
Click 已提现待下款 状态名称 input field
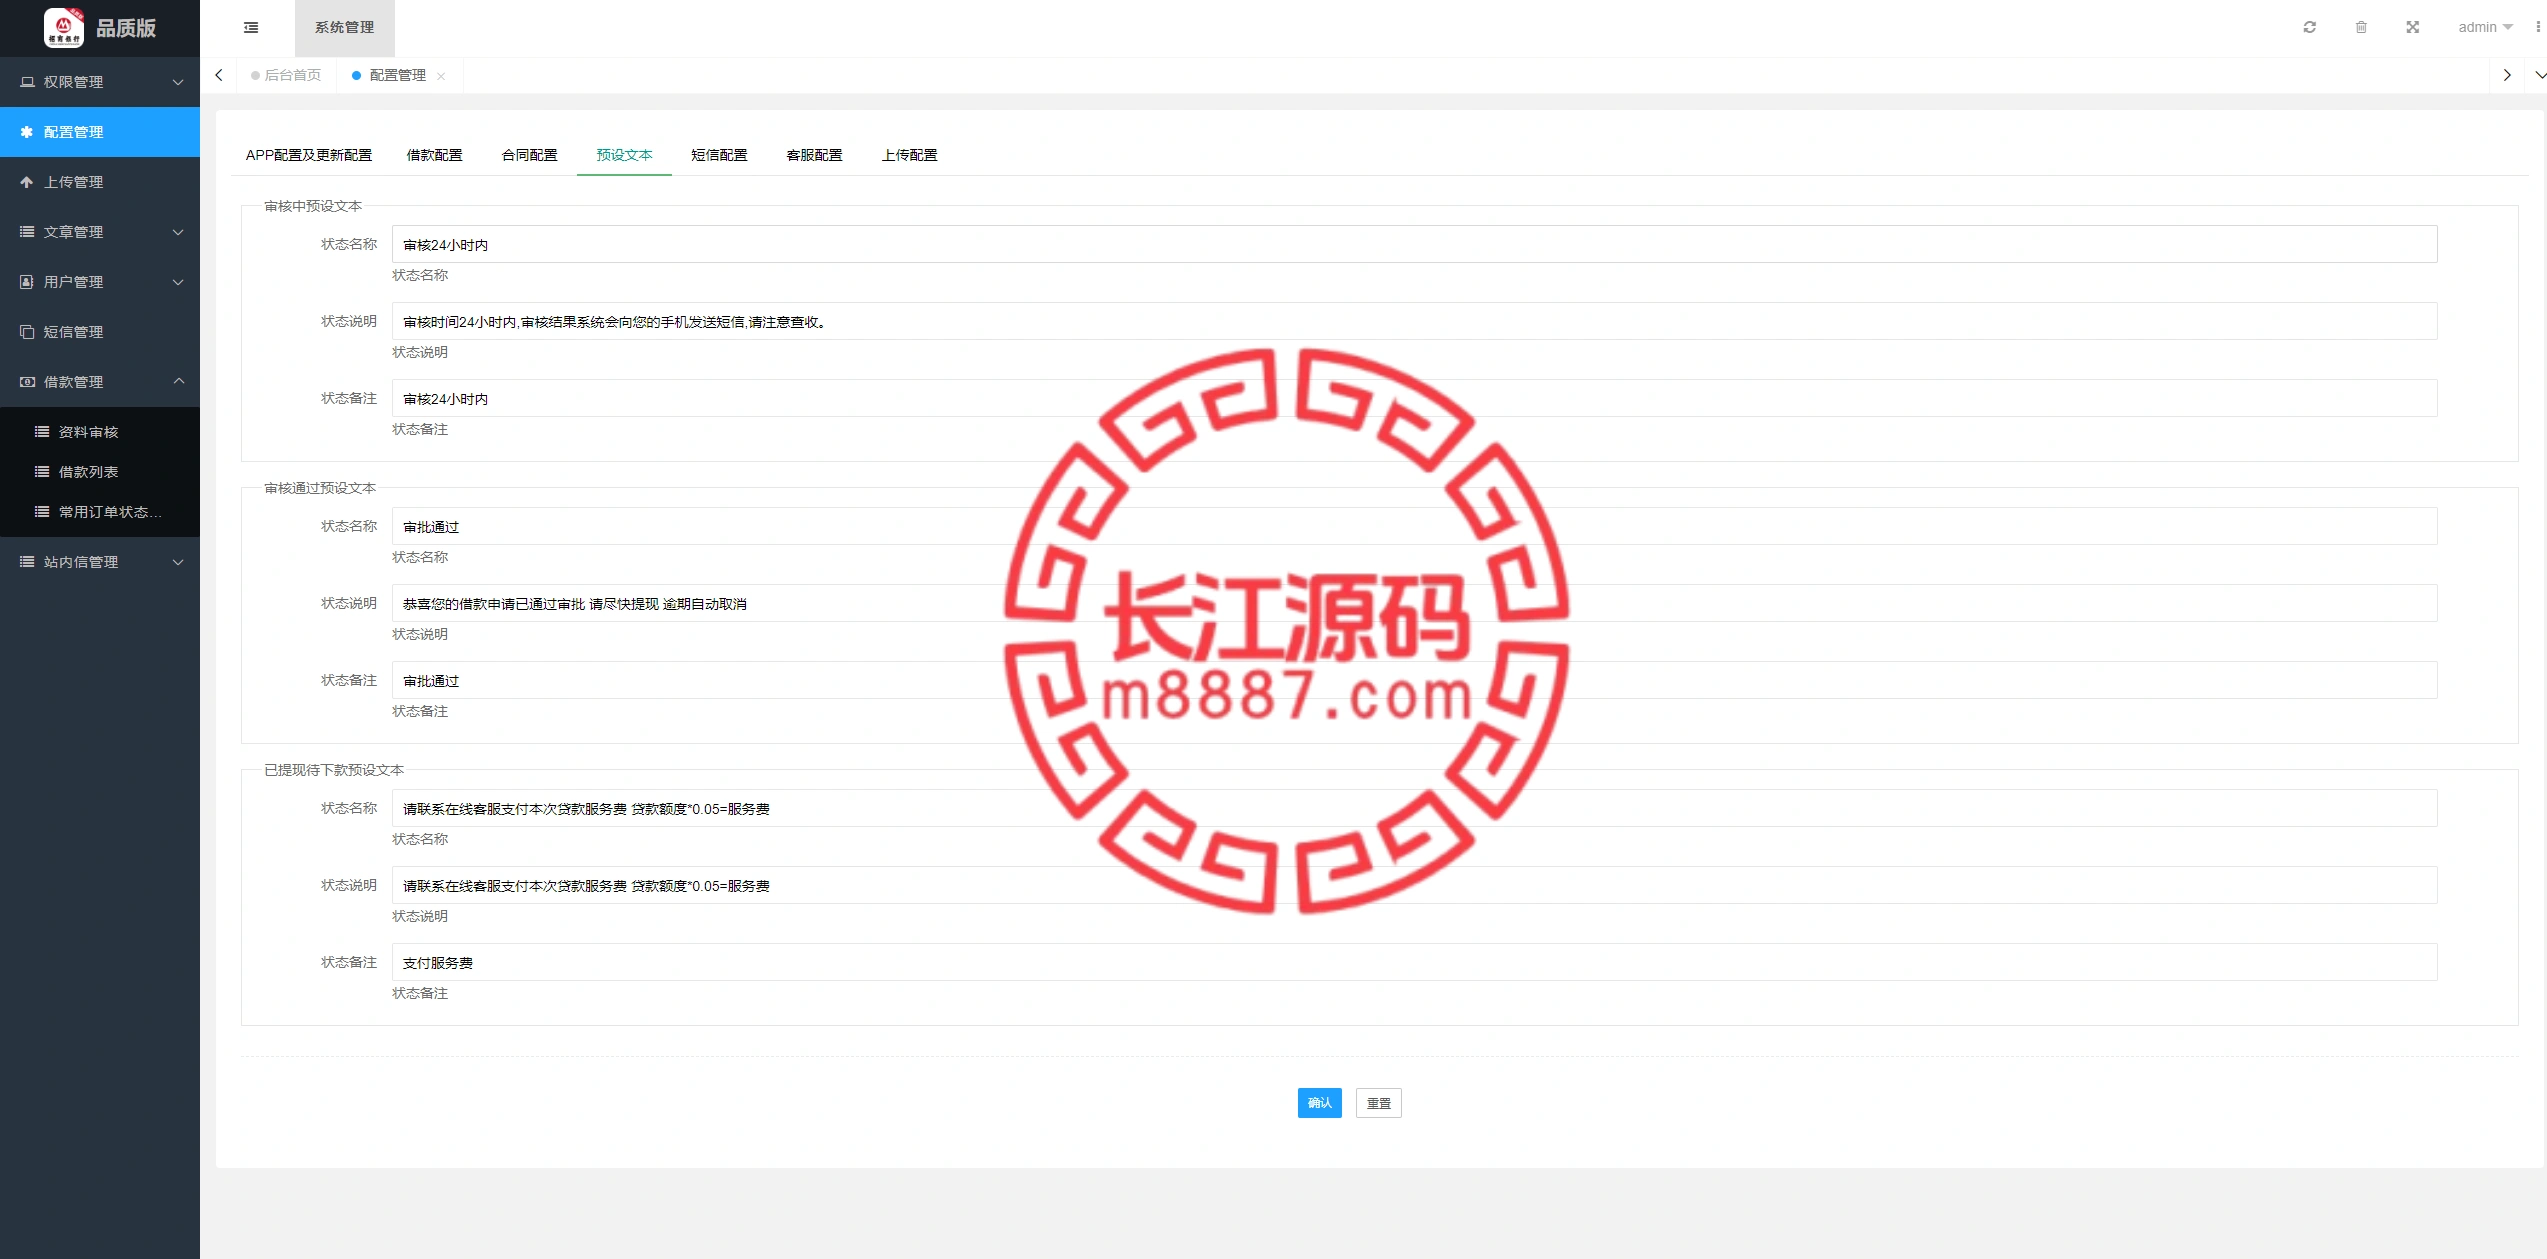(1415, 808)
